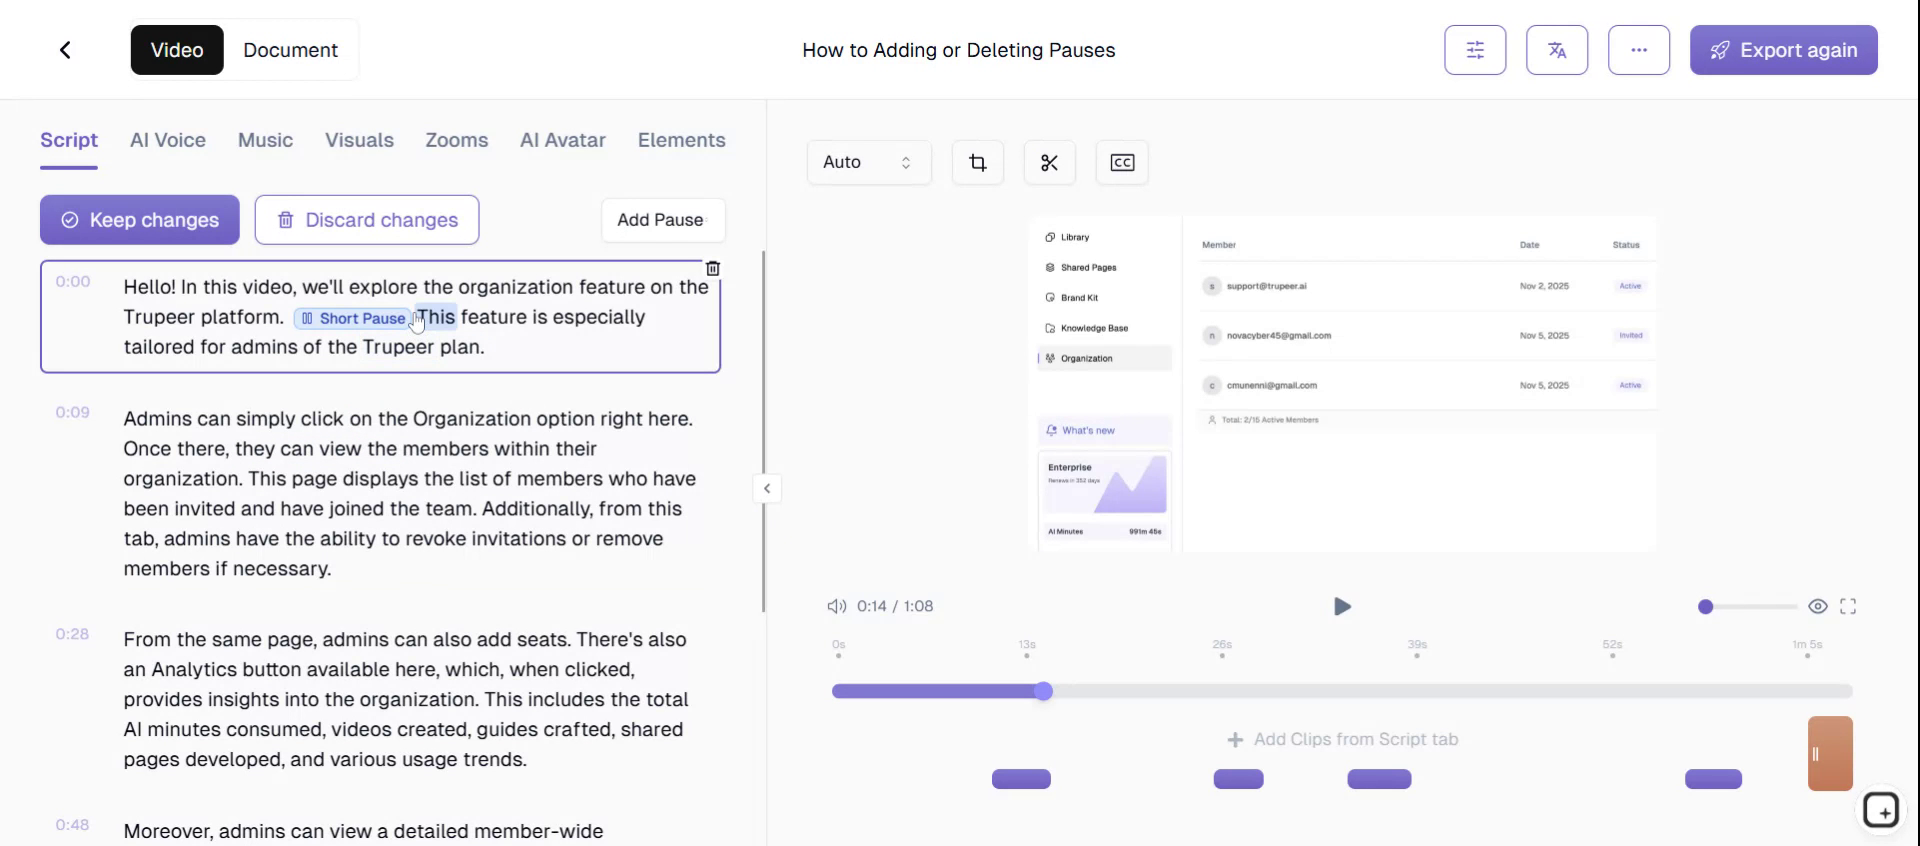This screenshot has width=1920, height=846.
Task: Open the Visuals tab
Action: click(x=359, y=140)
